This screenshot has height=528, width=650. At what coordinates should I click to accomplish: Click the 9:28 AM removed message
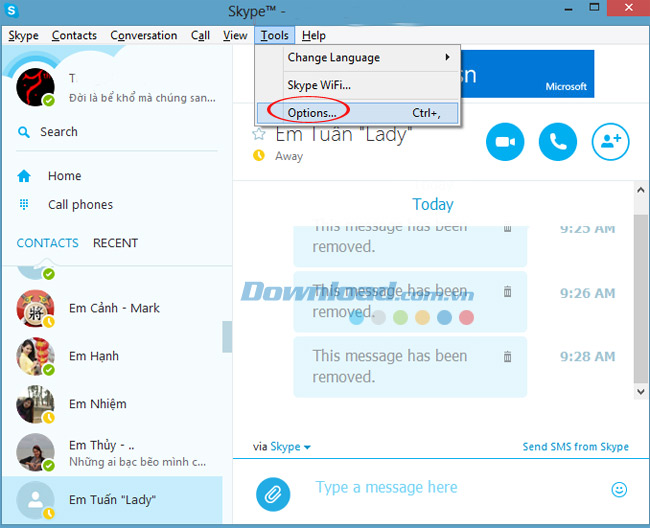pyautogui.click(x=410, y=367)
